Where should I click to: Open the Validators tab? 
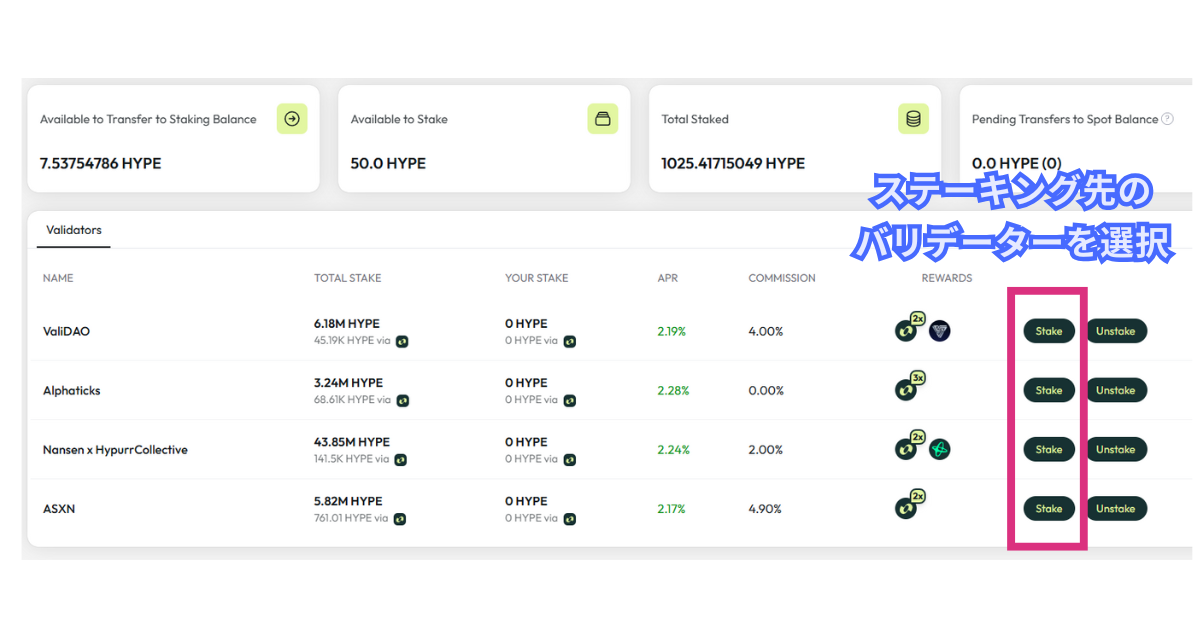(x=74, y=230)
